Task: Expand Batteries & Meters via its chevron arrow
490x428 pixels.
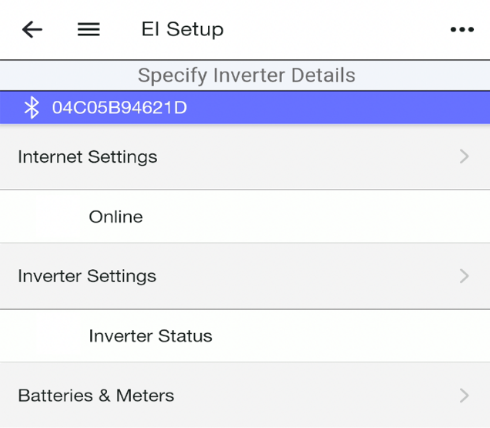Action: [x=464, y=396]
